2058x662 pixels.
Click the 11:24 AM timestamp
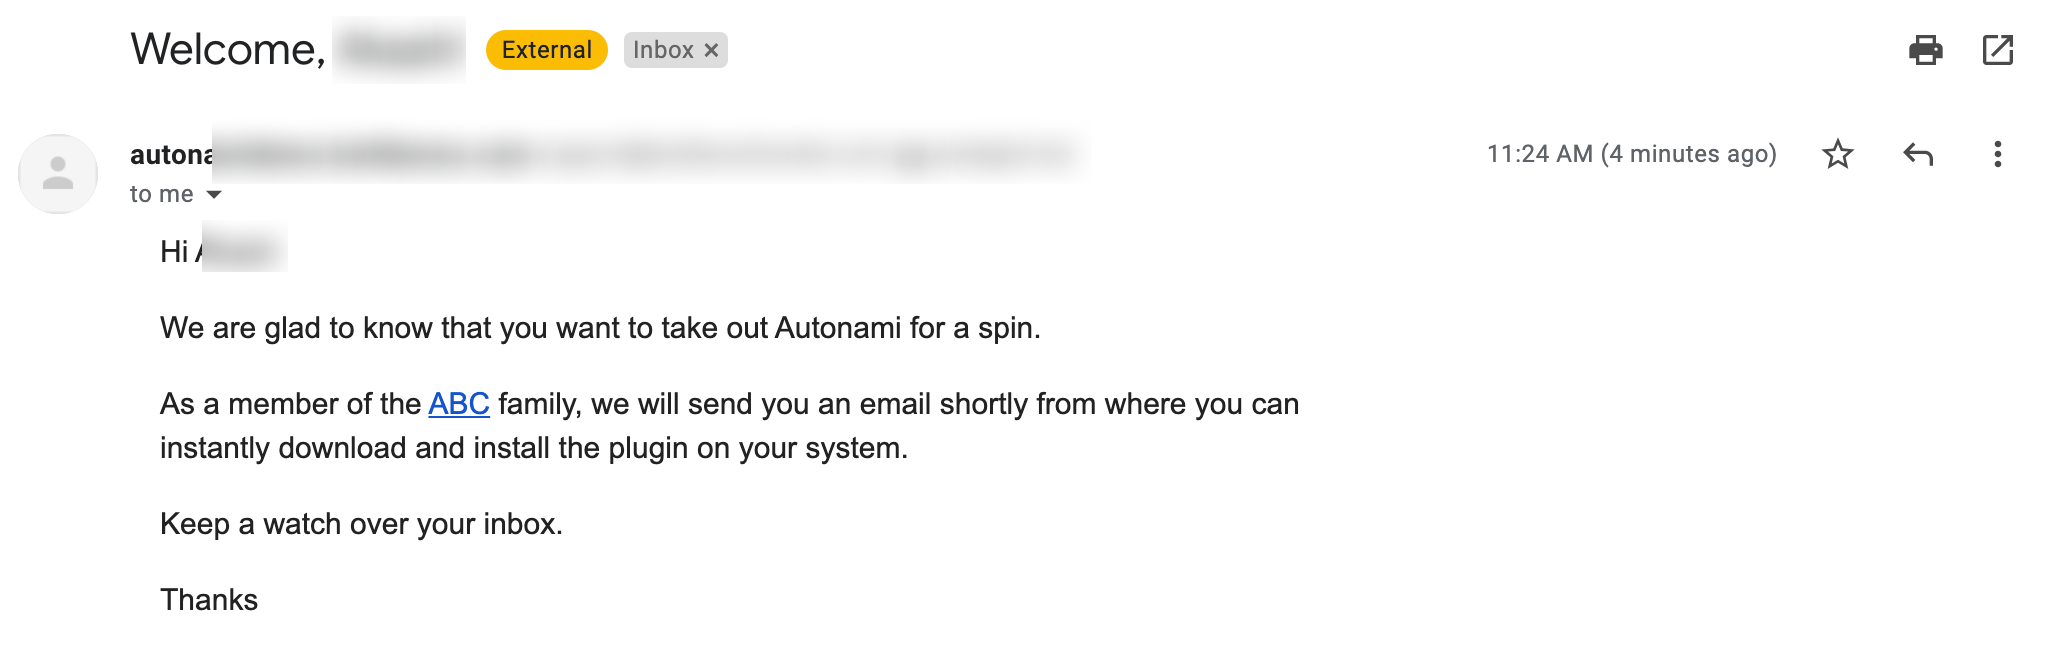click(x=1631, y=154)
